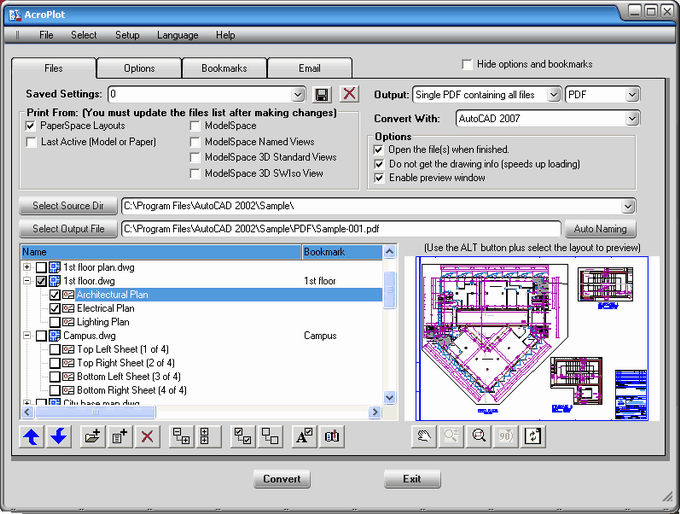Click the layout icon beside Electrical Plan
Viewport: 680px width, 514px height.
(68, 308)
